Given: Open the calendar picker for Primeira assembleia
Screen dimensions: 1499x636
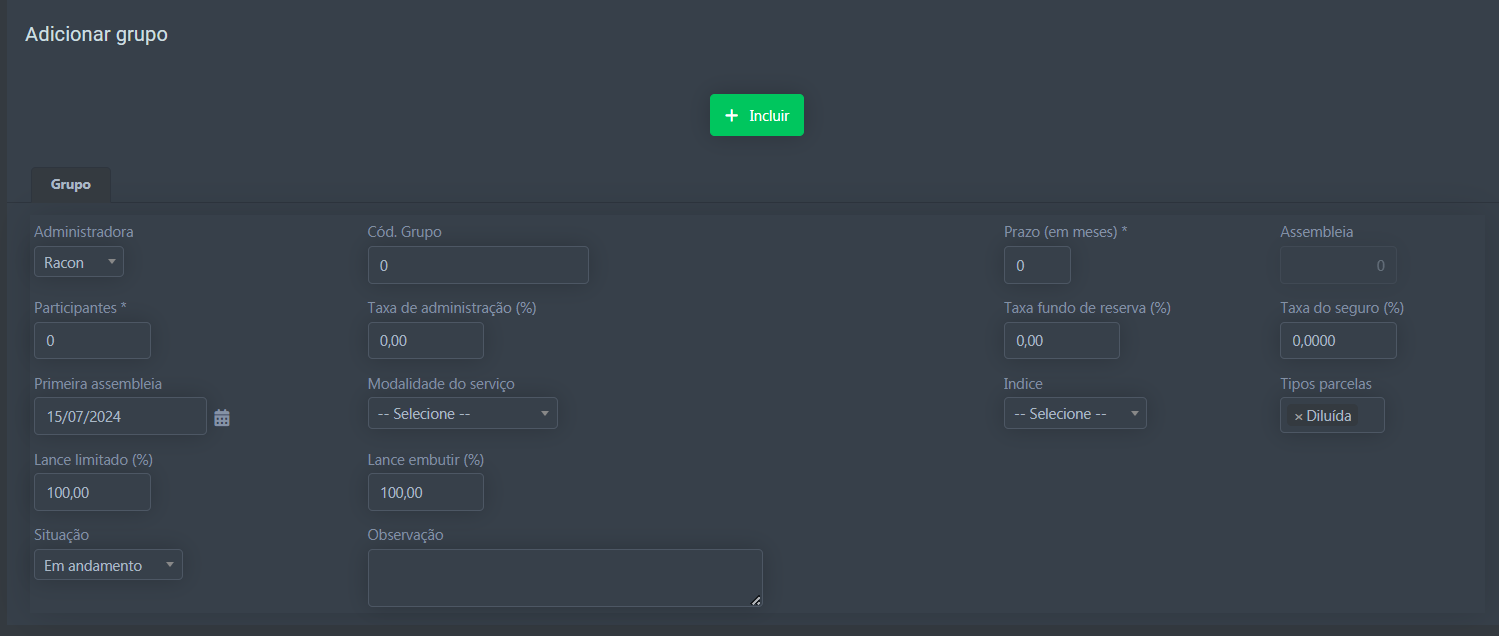Looking at the screenshot, I should 222,418.
